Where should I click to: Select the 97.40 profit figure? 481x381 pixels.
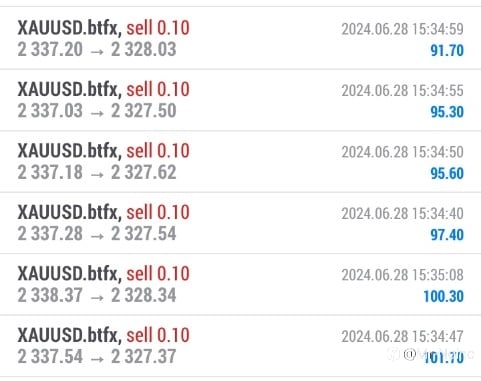click(x=447, y=235)
